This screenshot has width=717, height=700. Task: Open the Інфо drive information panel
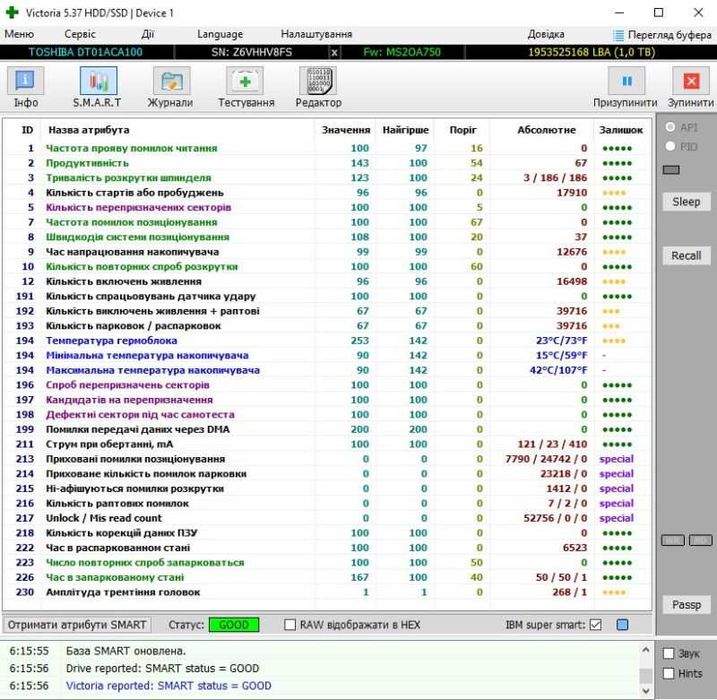[x=25, y=81]
